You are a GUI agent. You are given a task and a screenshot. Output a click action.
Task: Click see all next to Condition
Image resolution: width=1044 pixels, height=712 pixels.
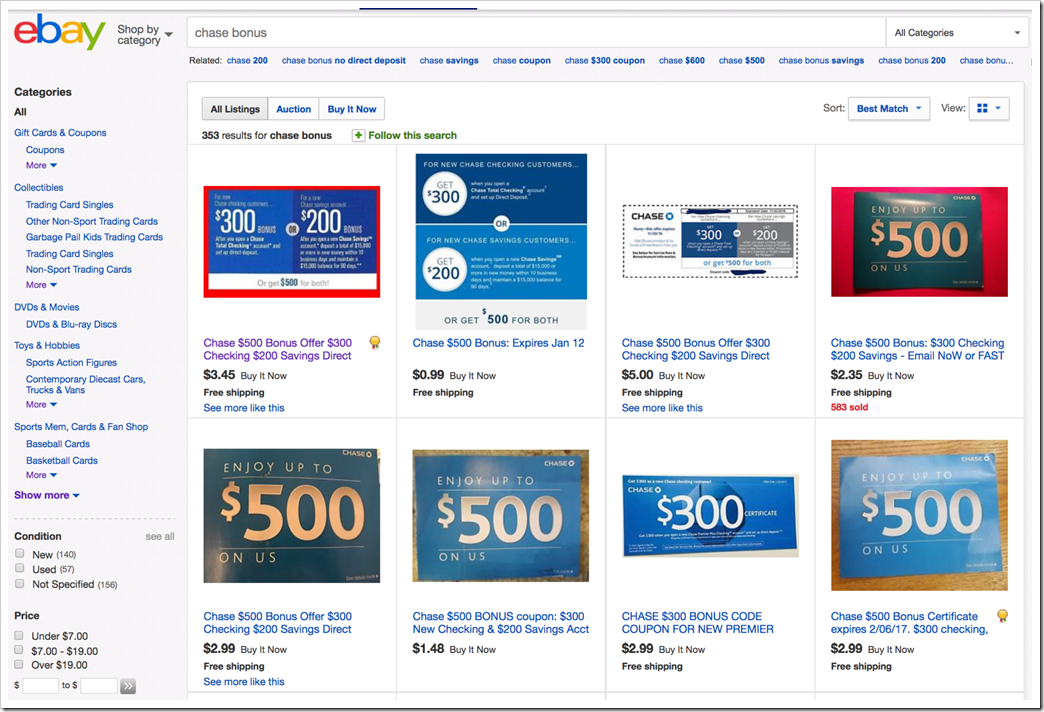pos(160,536)
